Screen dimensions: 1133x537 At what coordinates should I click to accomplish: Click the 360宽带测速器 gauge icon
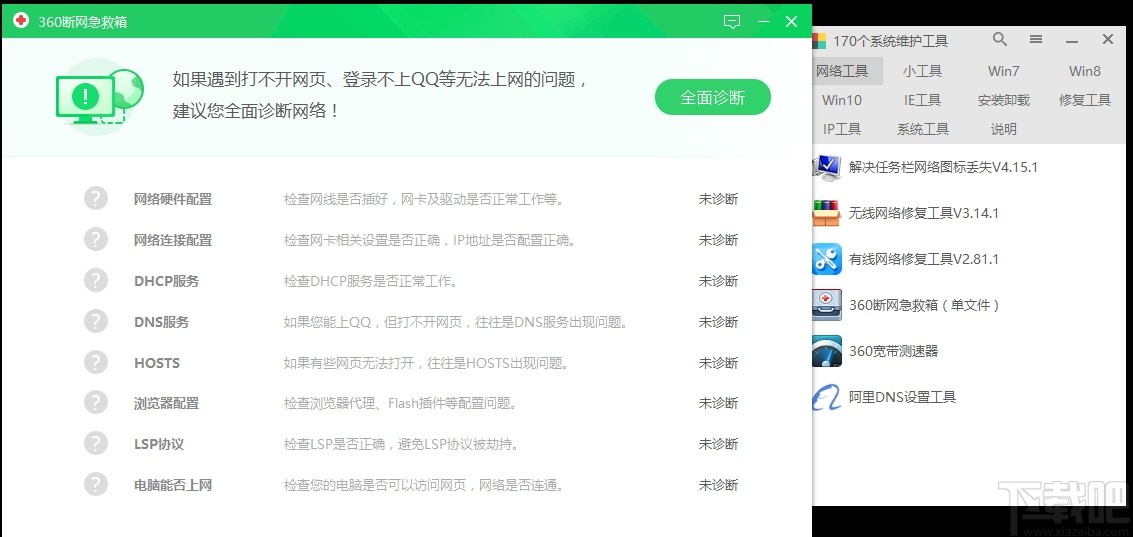coord(827,351)
